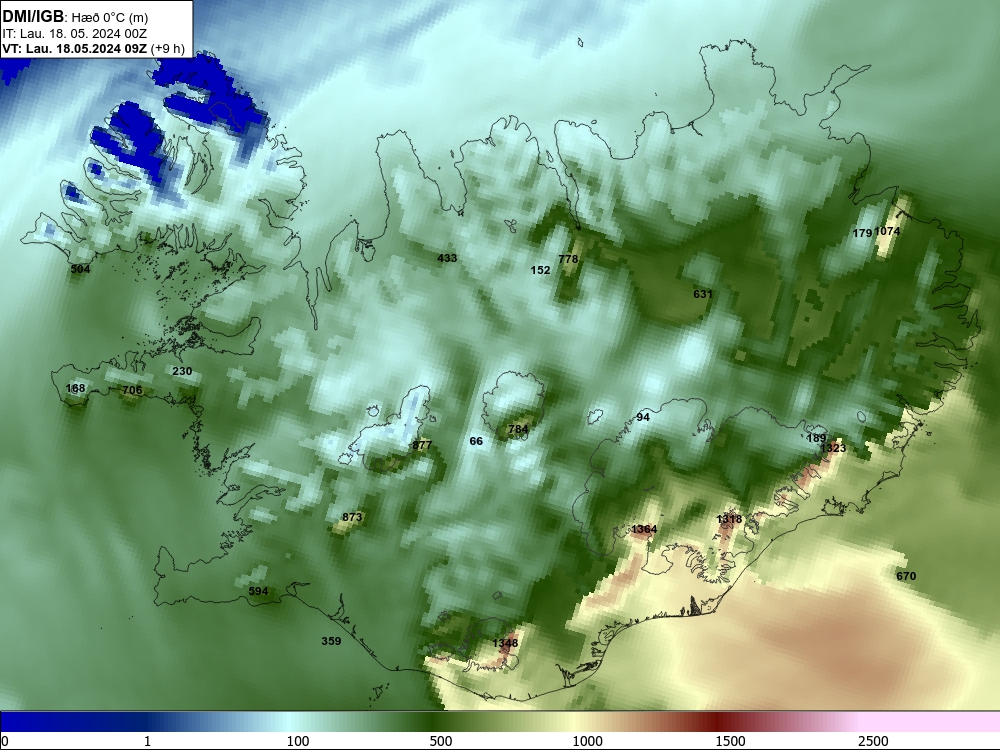Click the 2500 tick on color scale
Image resolution: width=1000 pixels, height=750 pixels.
pyautogui.click(x=873, y=741)
